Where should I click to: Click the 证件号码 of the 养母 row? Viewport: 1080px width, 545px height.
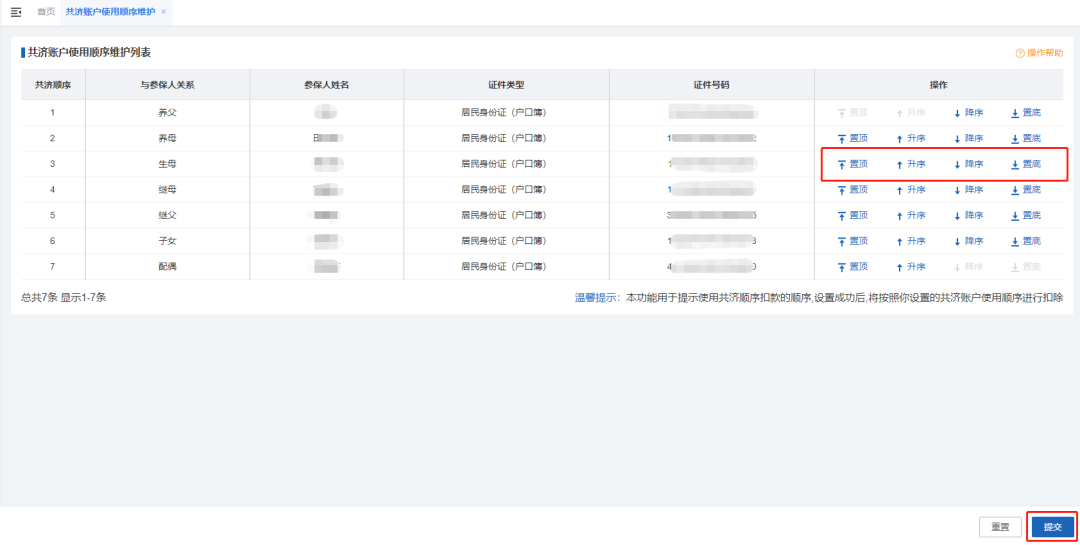point(711,138)
